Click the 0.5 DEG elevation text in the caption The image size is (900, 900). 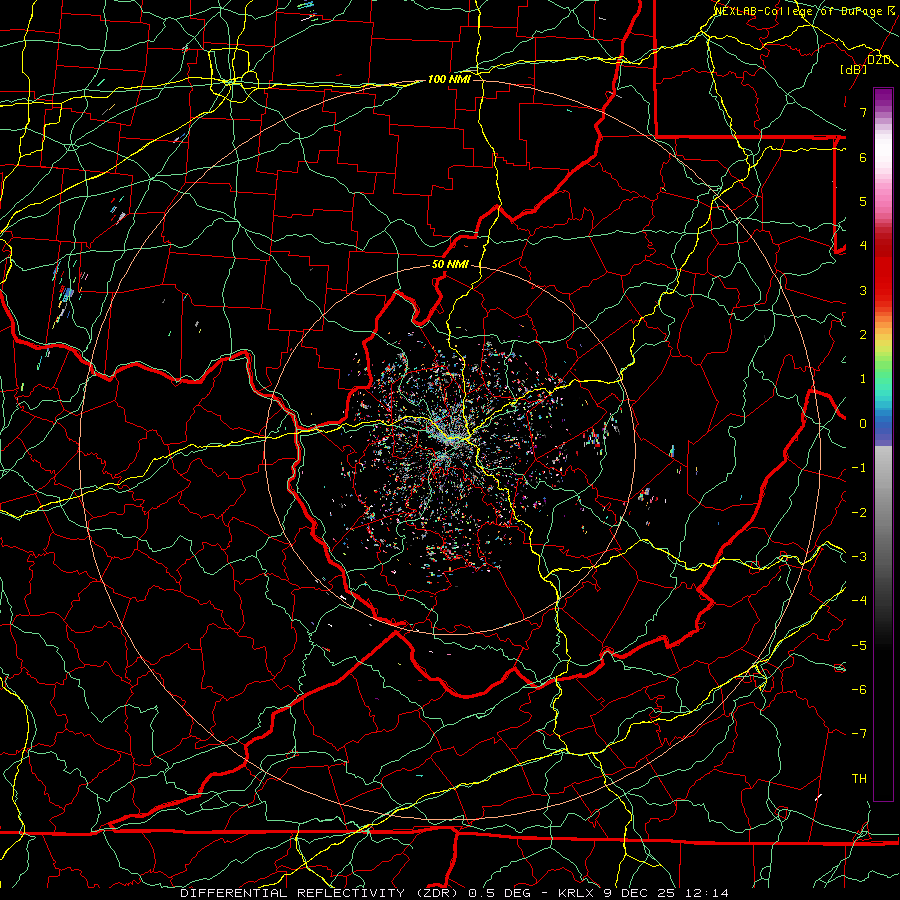(x=499, y=893)
